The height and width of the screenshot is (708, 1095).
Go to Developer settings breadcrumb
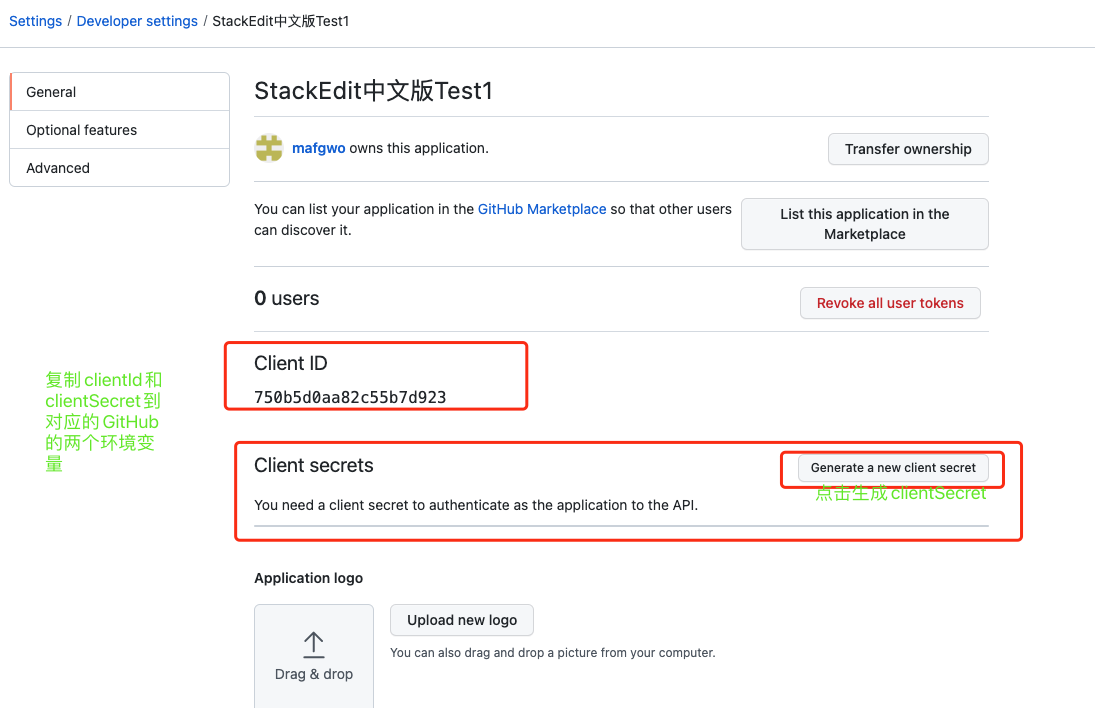(137, 21)
